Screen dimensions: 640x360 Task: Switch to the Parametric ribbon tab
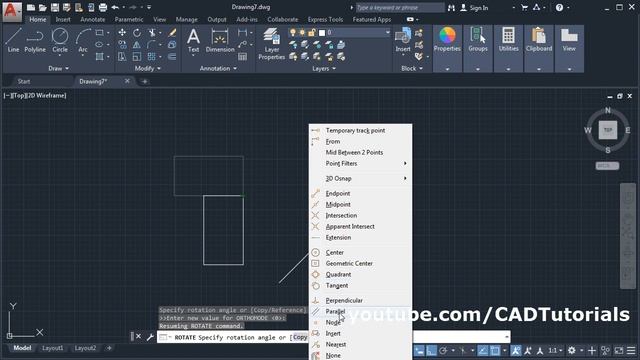click(x=129, y=19)
